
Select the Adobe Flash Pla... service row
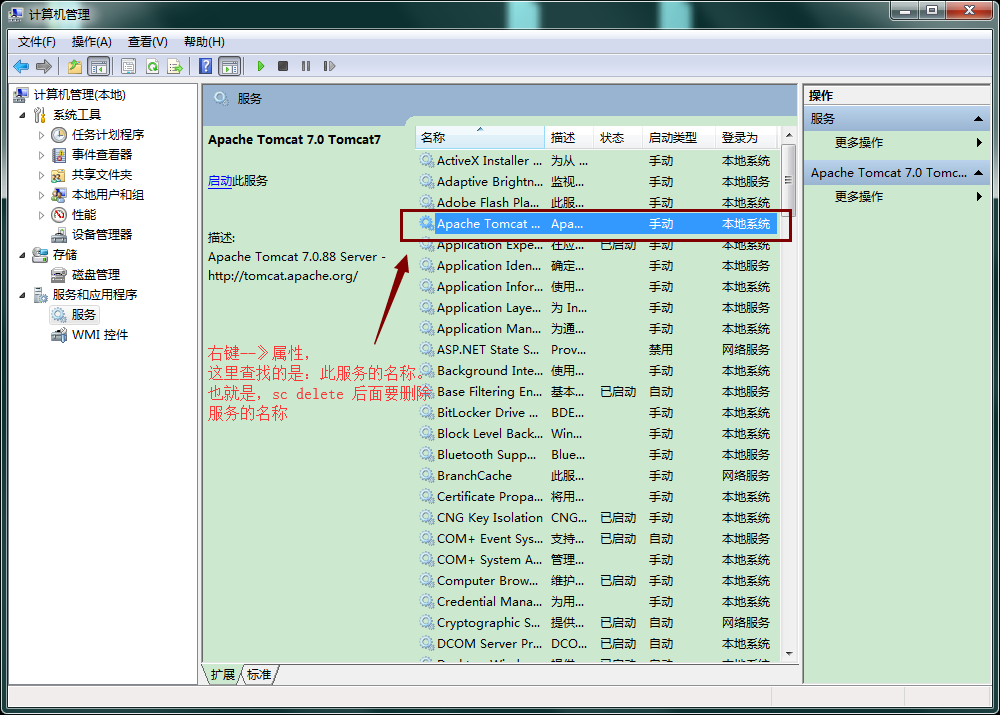[x=597, y=203]
